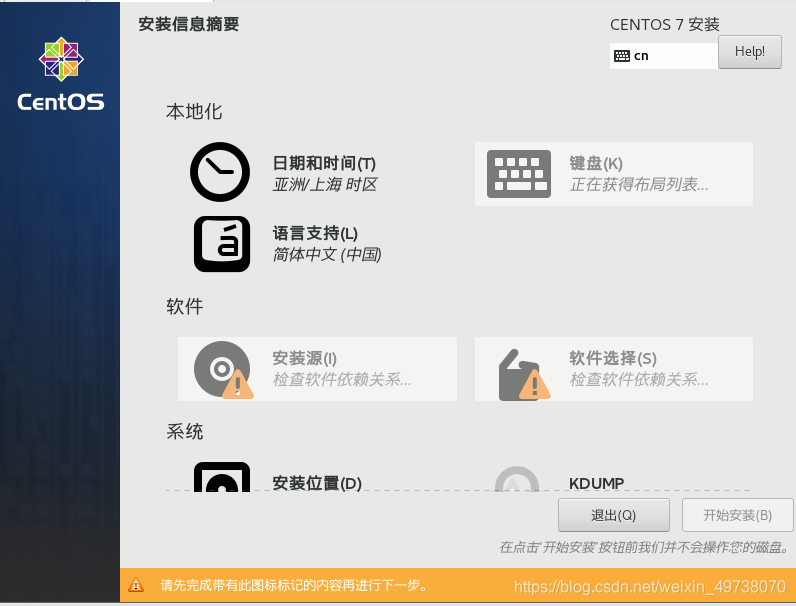Click the Help! button
The height and width of the screenshot is (606, 796).
(x=750, y=52)
